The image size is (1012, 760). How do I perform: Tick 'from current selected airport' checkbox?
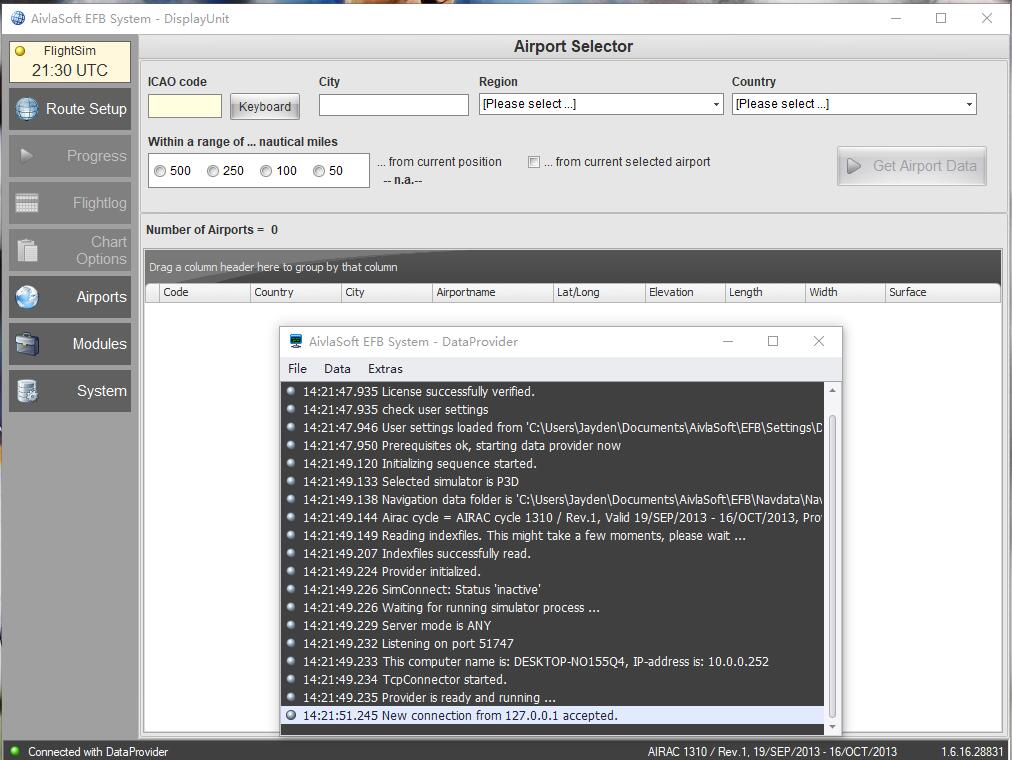click(x=534, y=162)
